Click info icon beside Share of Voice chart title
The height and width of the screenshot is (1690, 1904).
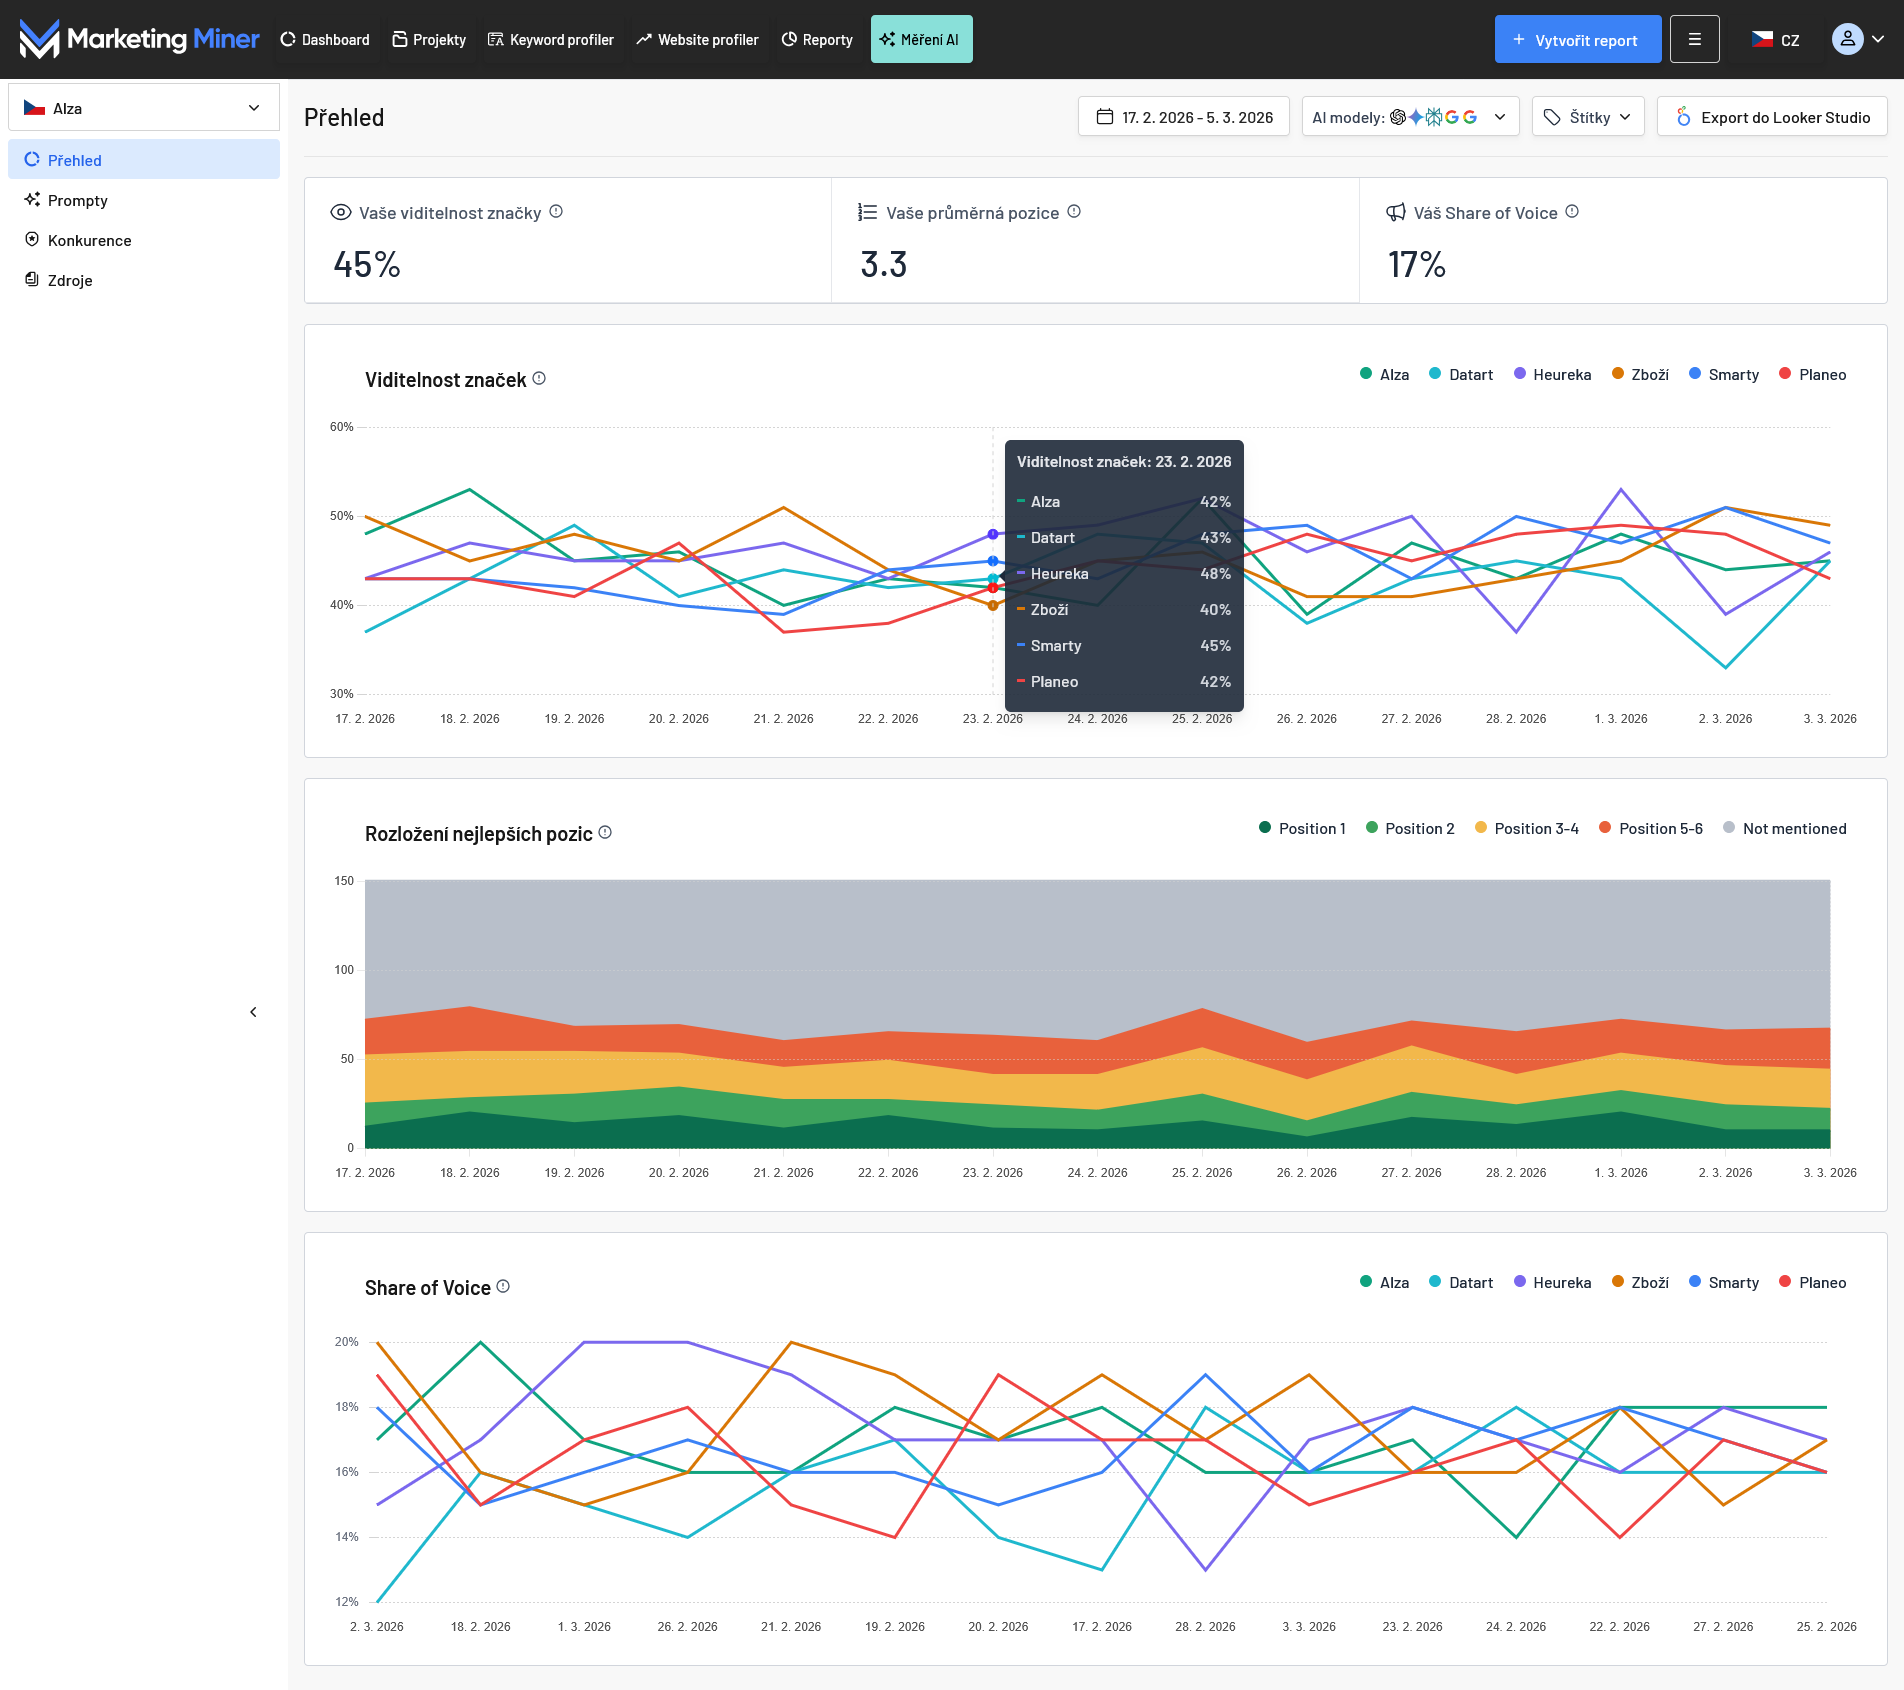click(x=503, y=1286)
